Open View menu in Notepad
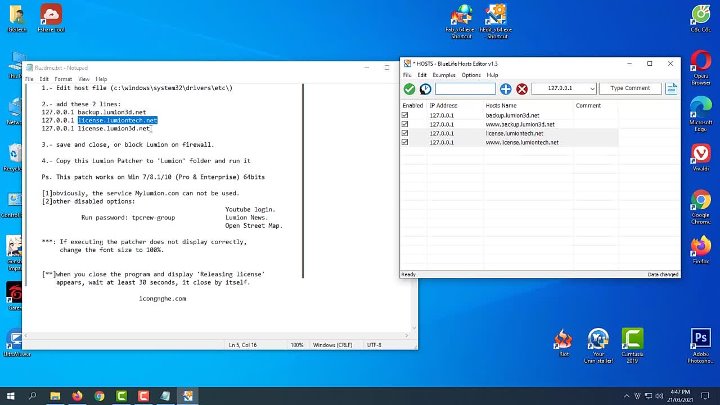The width and height of the screenshot is (720, 405). (84, 79)
